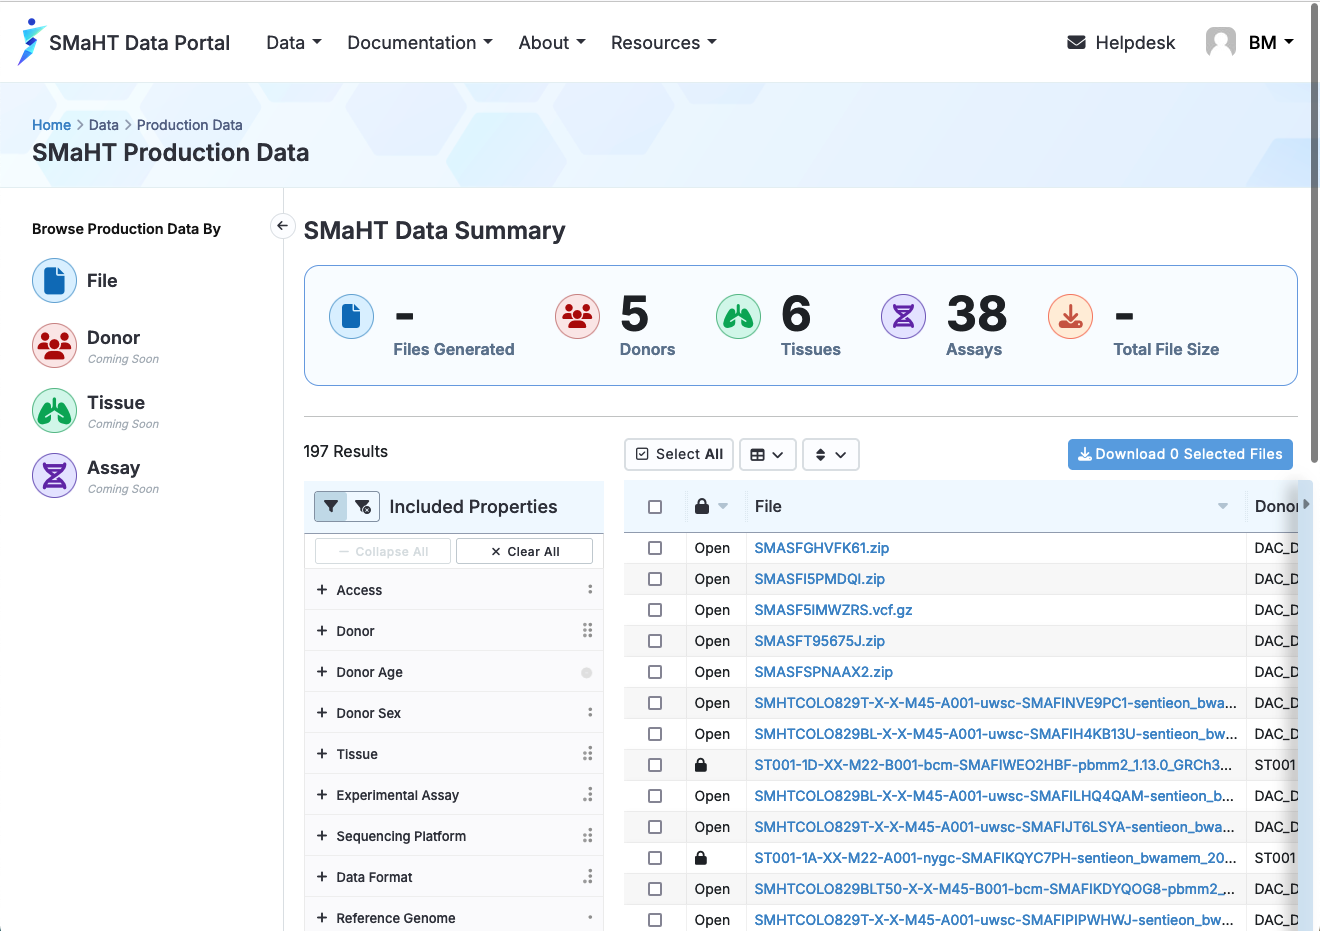This screenshot has height=931, width=1320.
Task: Expand the Donor Sex facet
Action: point(454,713)
